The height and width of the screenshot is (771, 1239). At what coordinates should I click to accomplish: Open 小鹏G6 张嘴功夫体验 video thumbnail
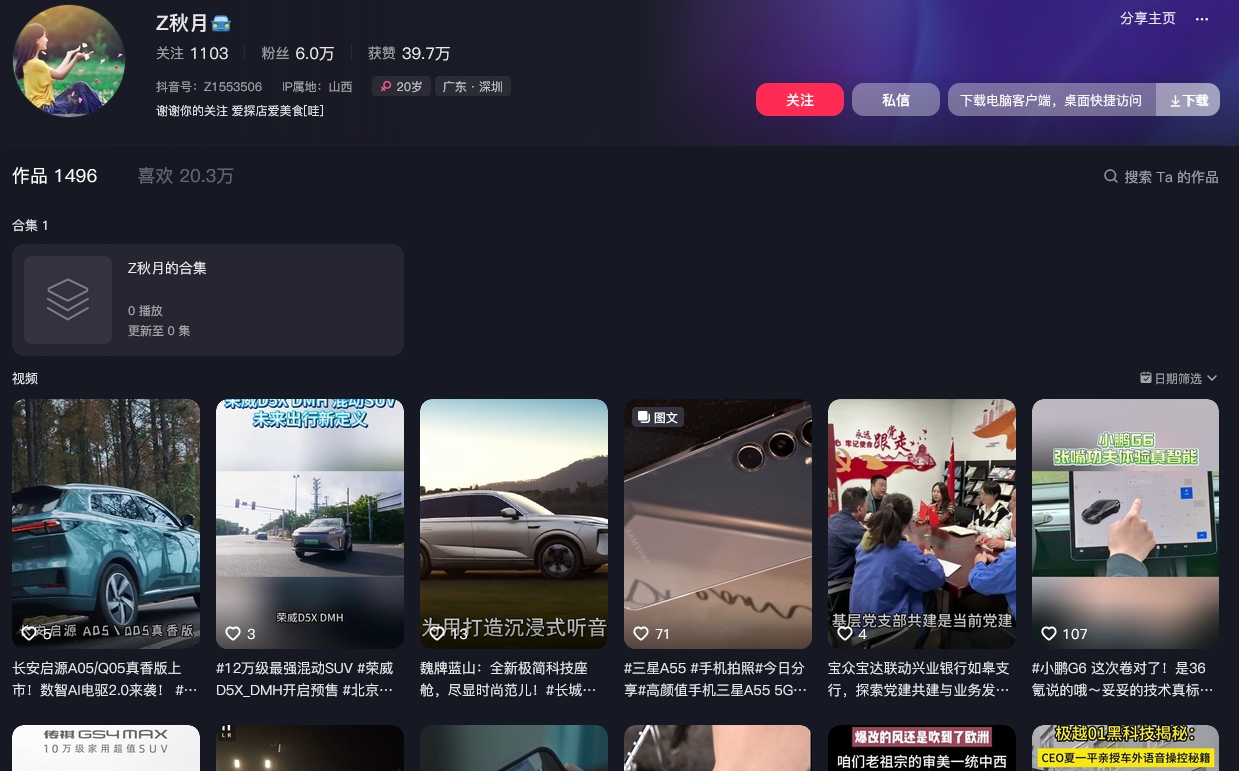tap(1126, 524)
